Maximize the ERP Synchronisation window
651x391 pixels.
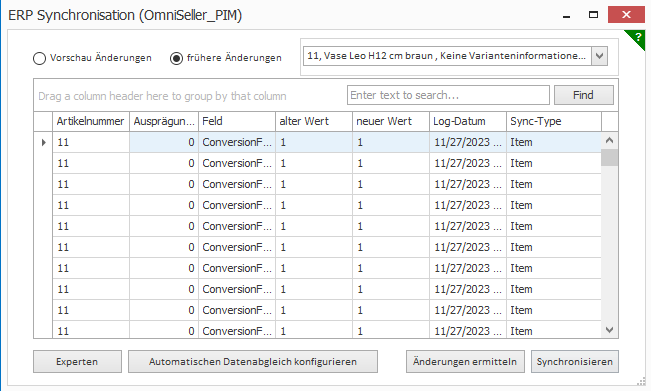click(x=593, y=15)
